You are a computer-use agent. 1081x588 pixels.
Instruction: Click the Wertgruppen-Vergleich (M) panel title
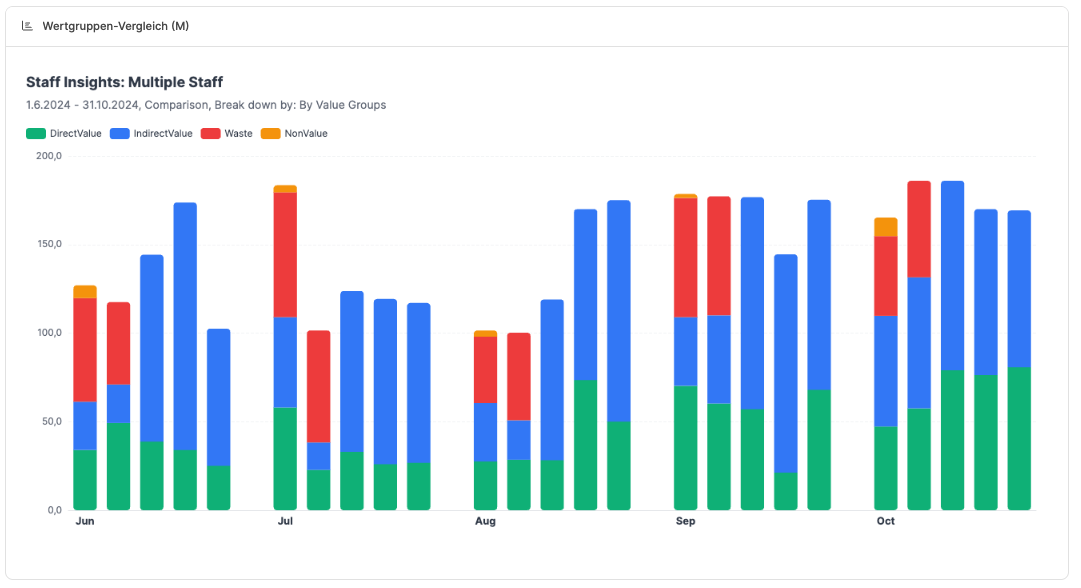point(116,26)
